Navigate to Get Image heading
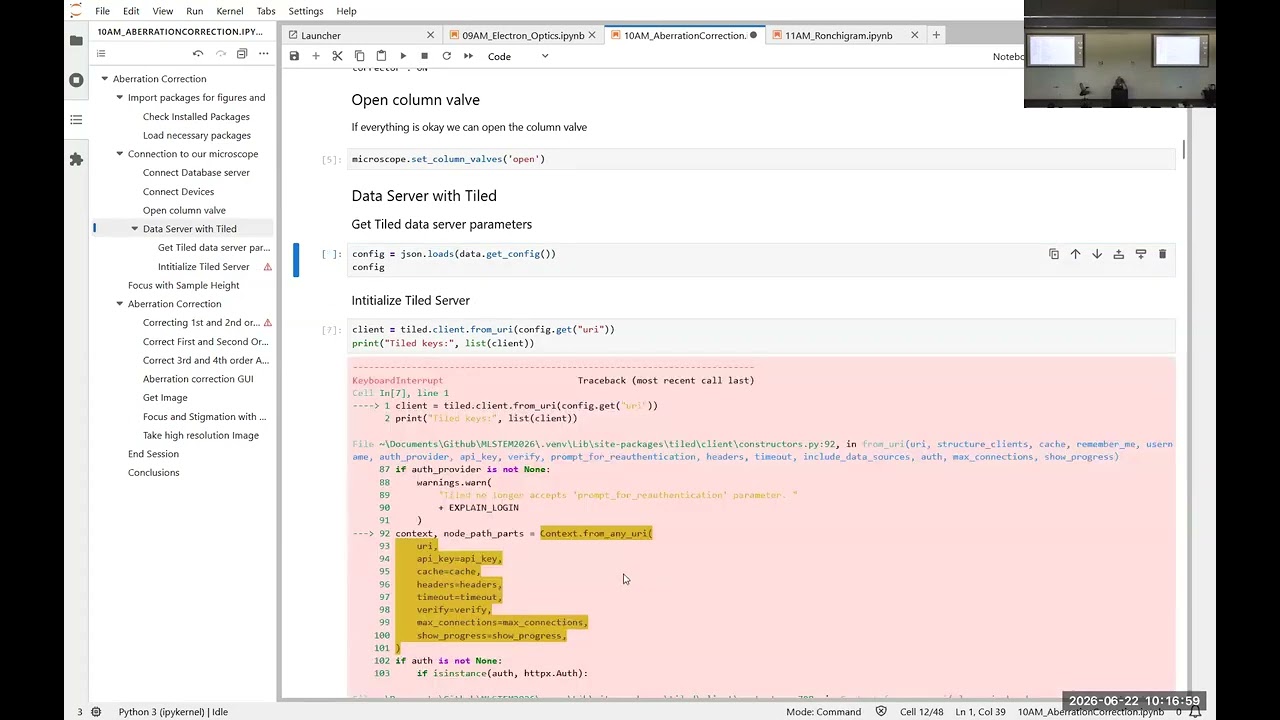 pyautogui.click(x=165, y=398)
